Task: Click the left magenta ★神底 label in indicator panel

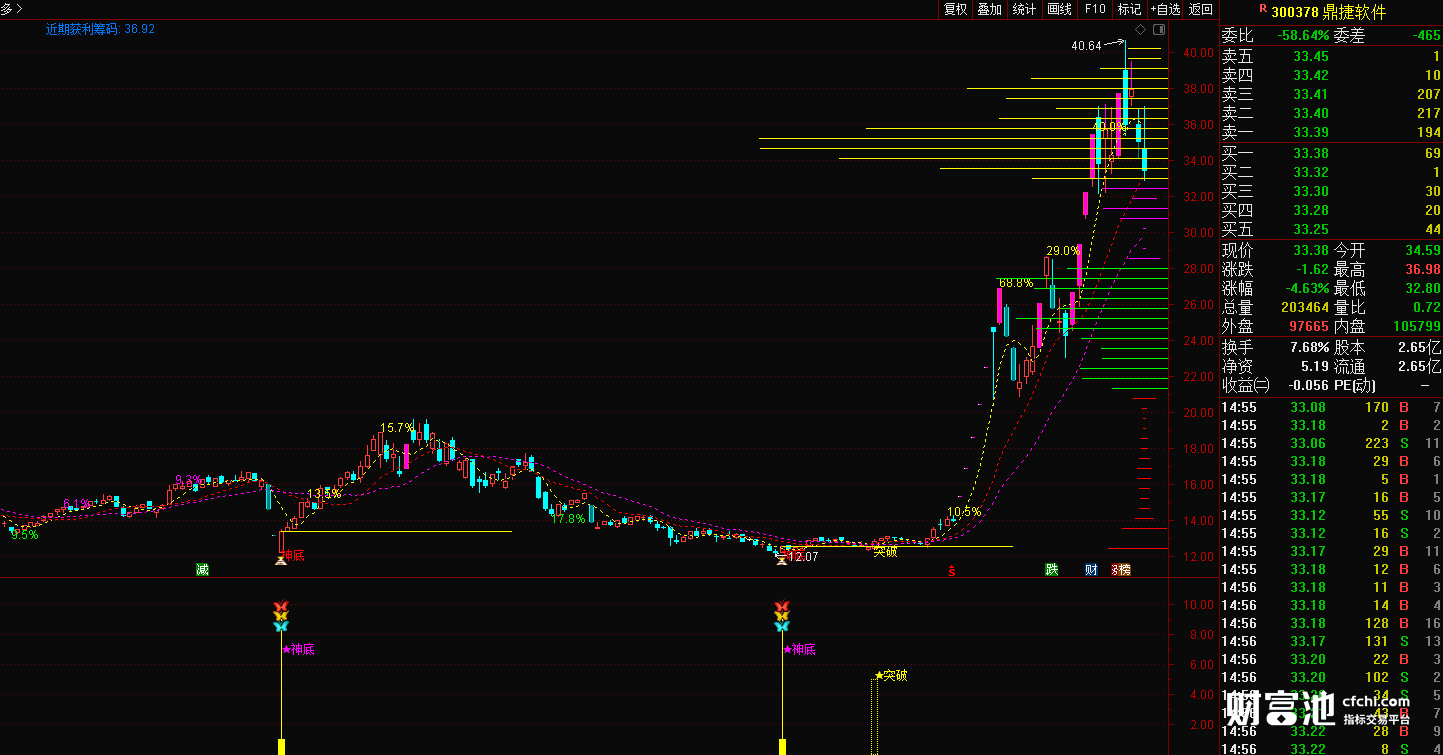Action: pyautogui.click(x=298, y=649)
